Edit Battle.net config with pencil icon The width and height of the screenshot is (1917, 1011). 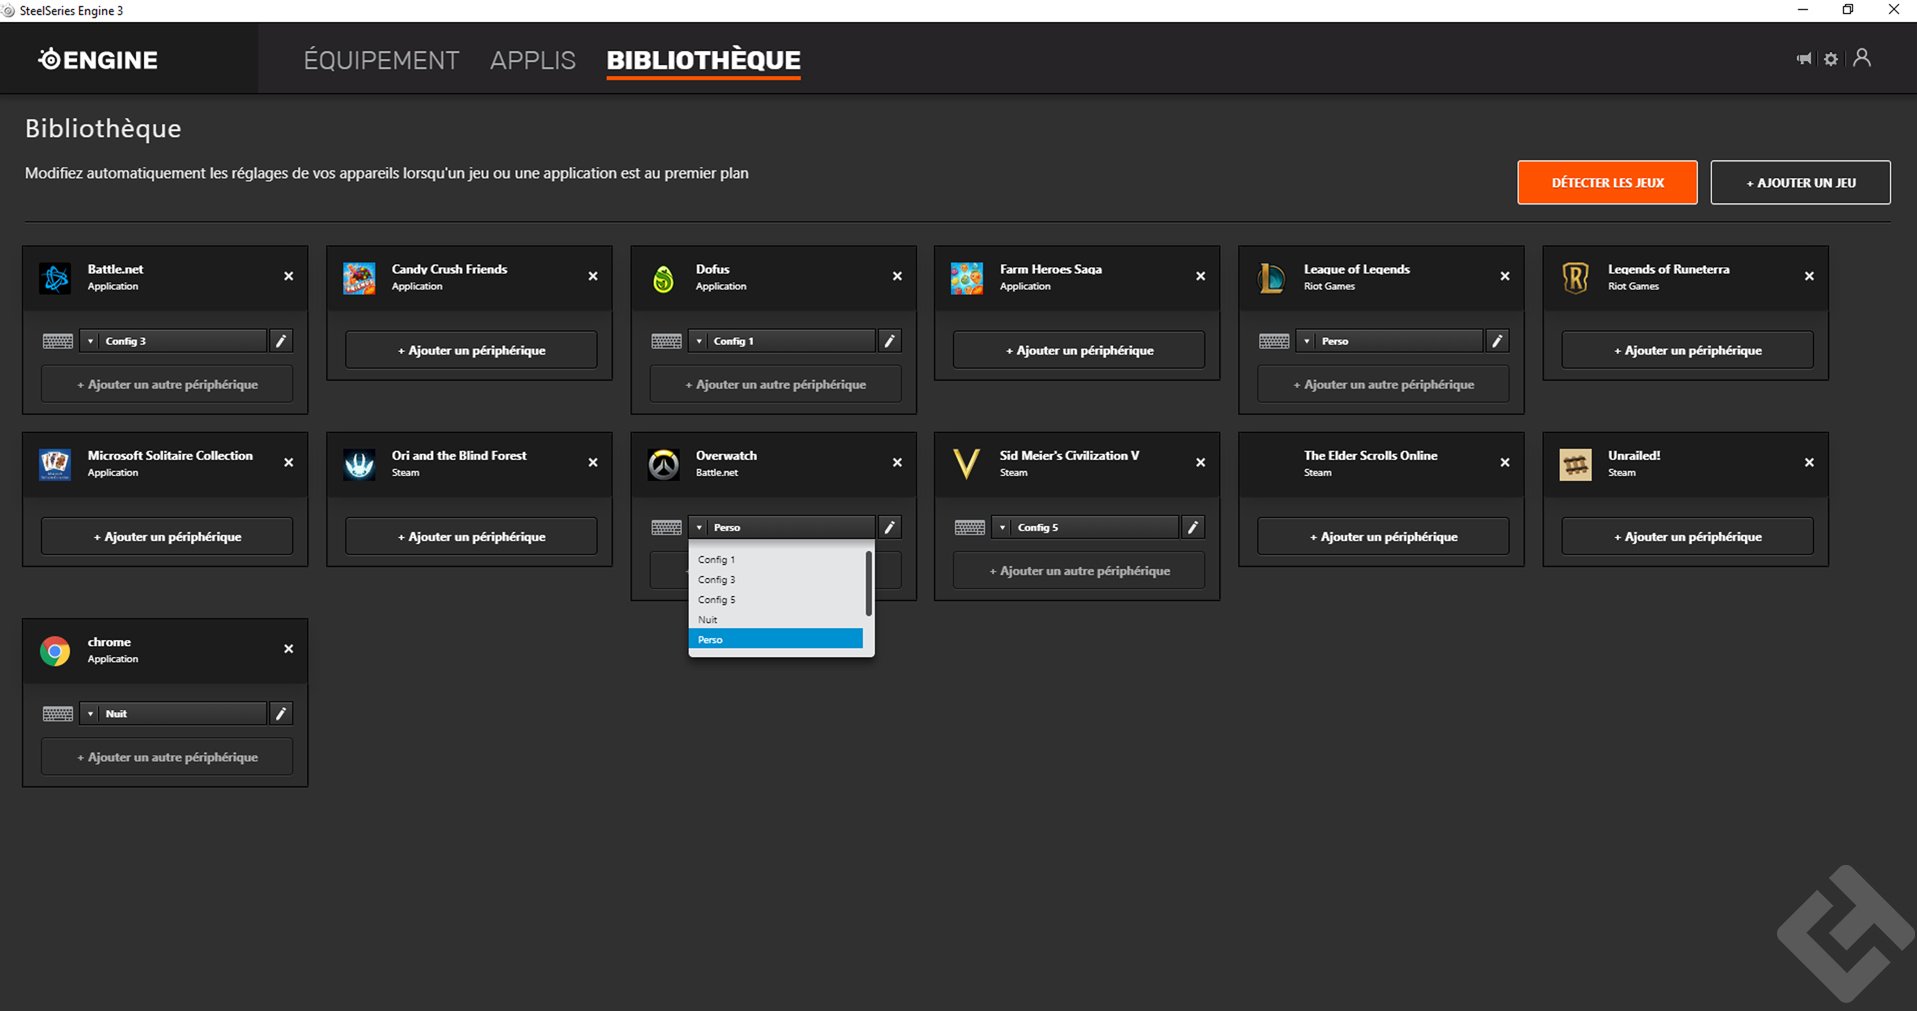[x=281, y=341]
